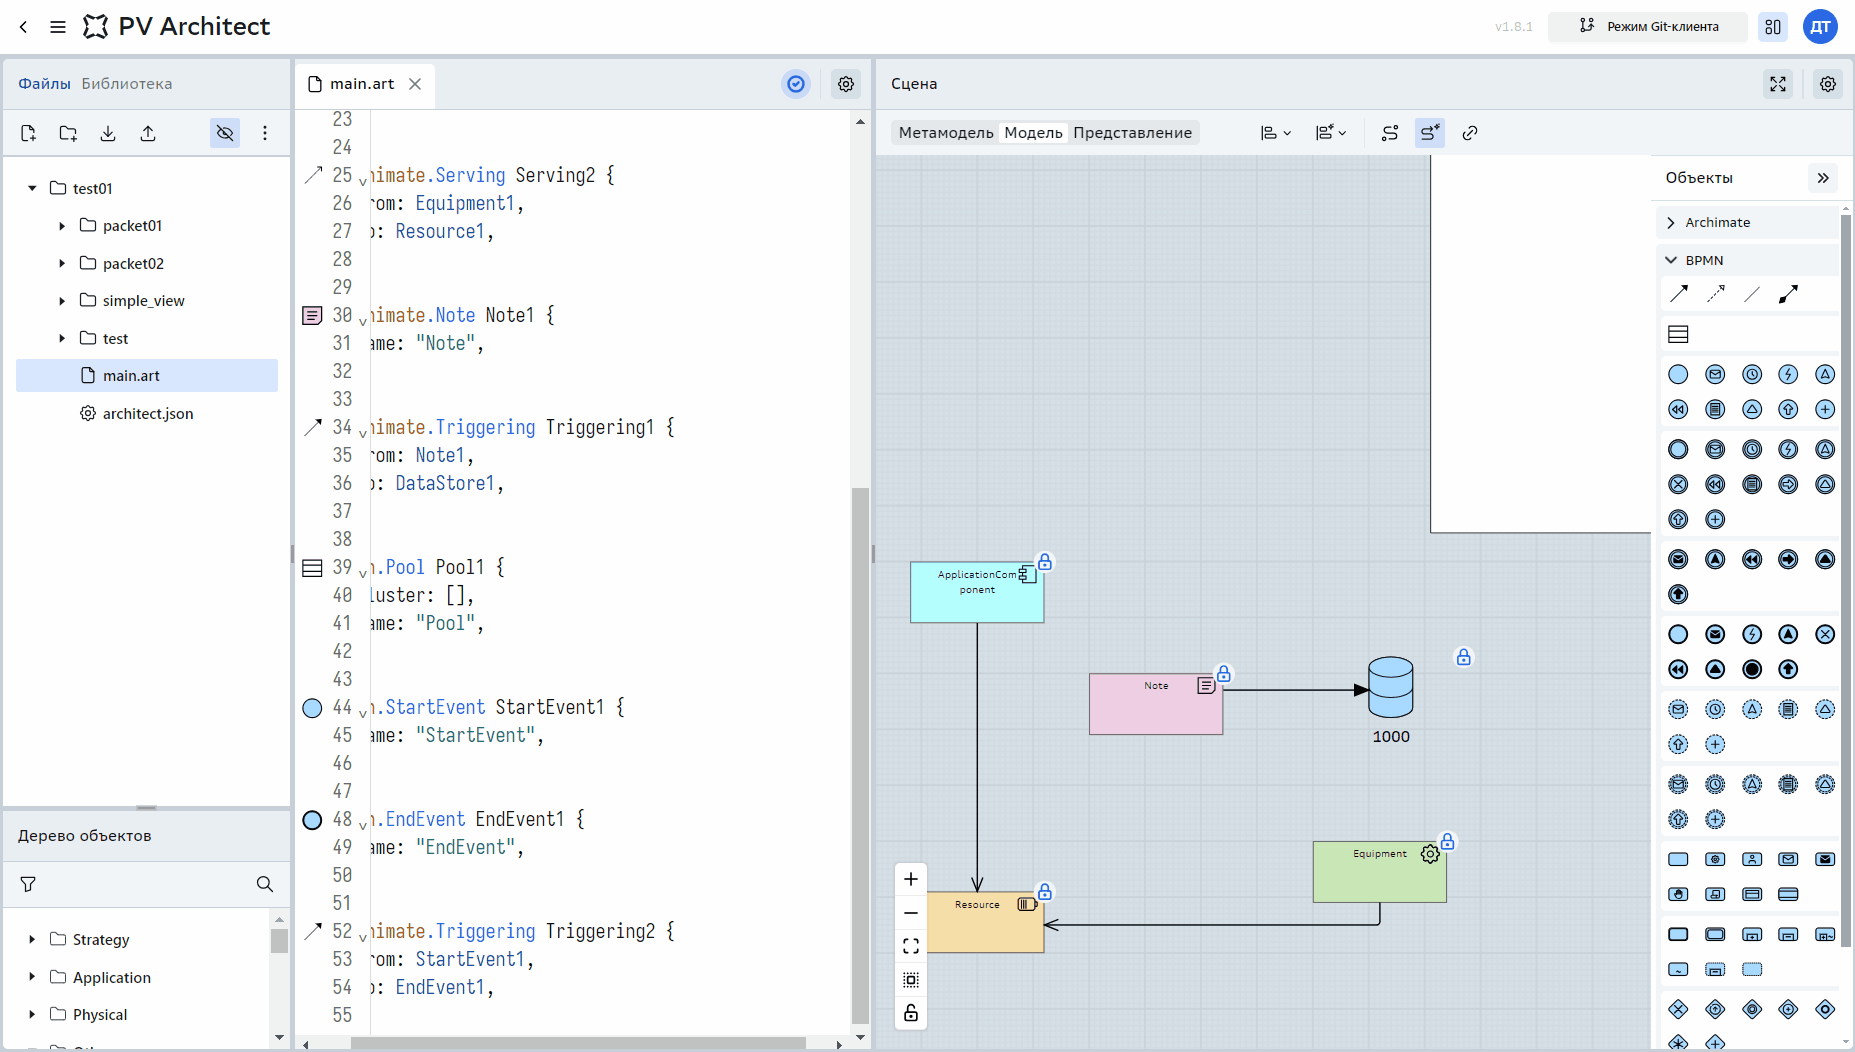Select the data store shape on canvas
This screenshot has height=1052, width=1855.
coord(1391,687)
